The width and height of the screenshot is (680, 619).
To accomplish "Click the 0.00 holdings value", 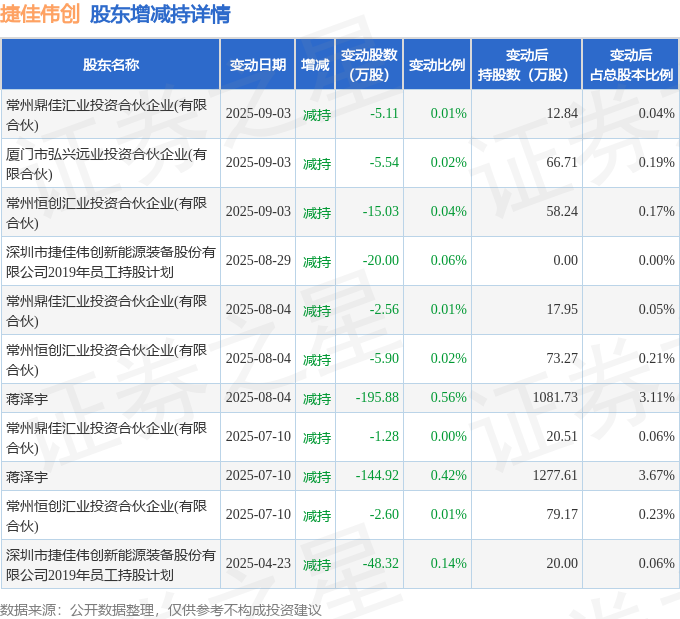I will tap(566, 260).
